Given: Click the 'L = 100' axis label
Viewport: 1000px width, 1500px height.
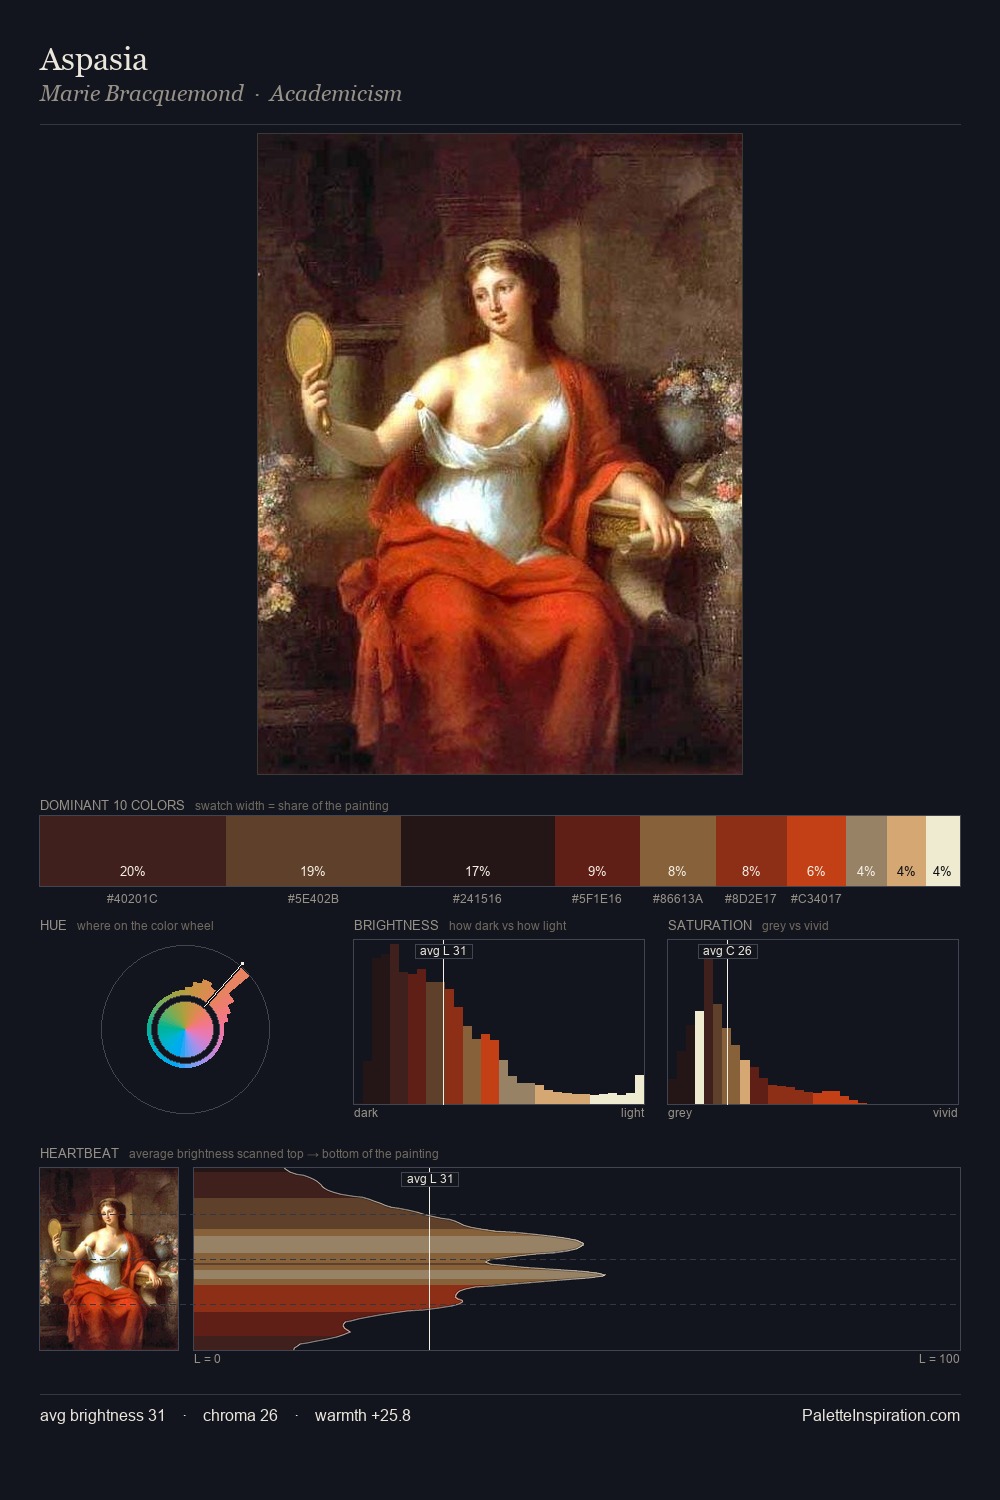Looking at the screenshot, I should pos(939,1359).
